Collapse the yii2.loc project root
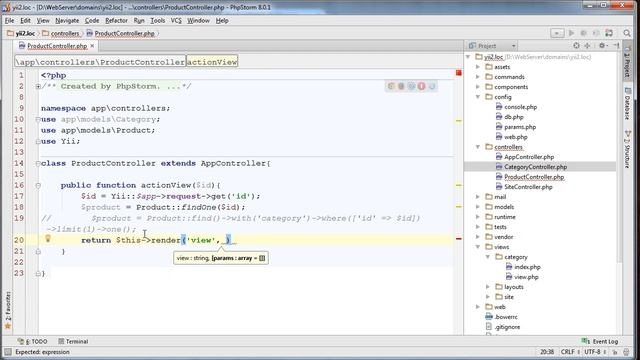 (x=469, y=57)
